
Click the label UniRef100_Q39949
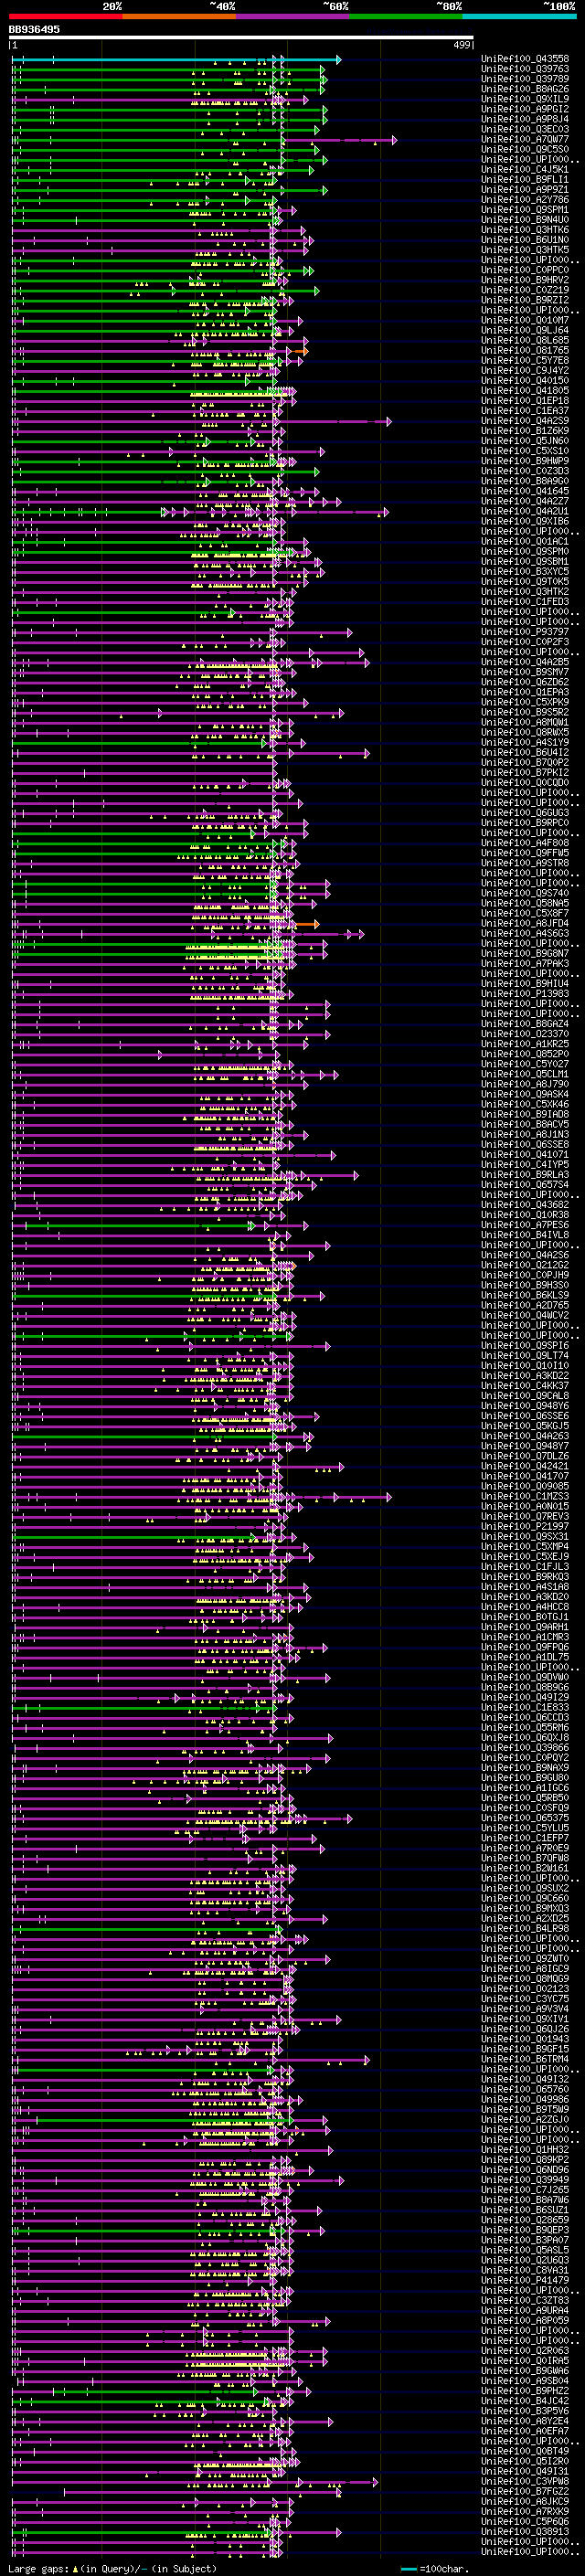525,2179
